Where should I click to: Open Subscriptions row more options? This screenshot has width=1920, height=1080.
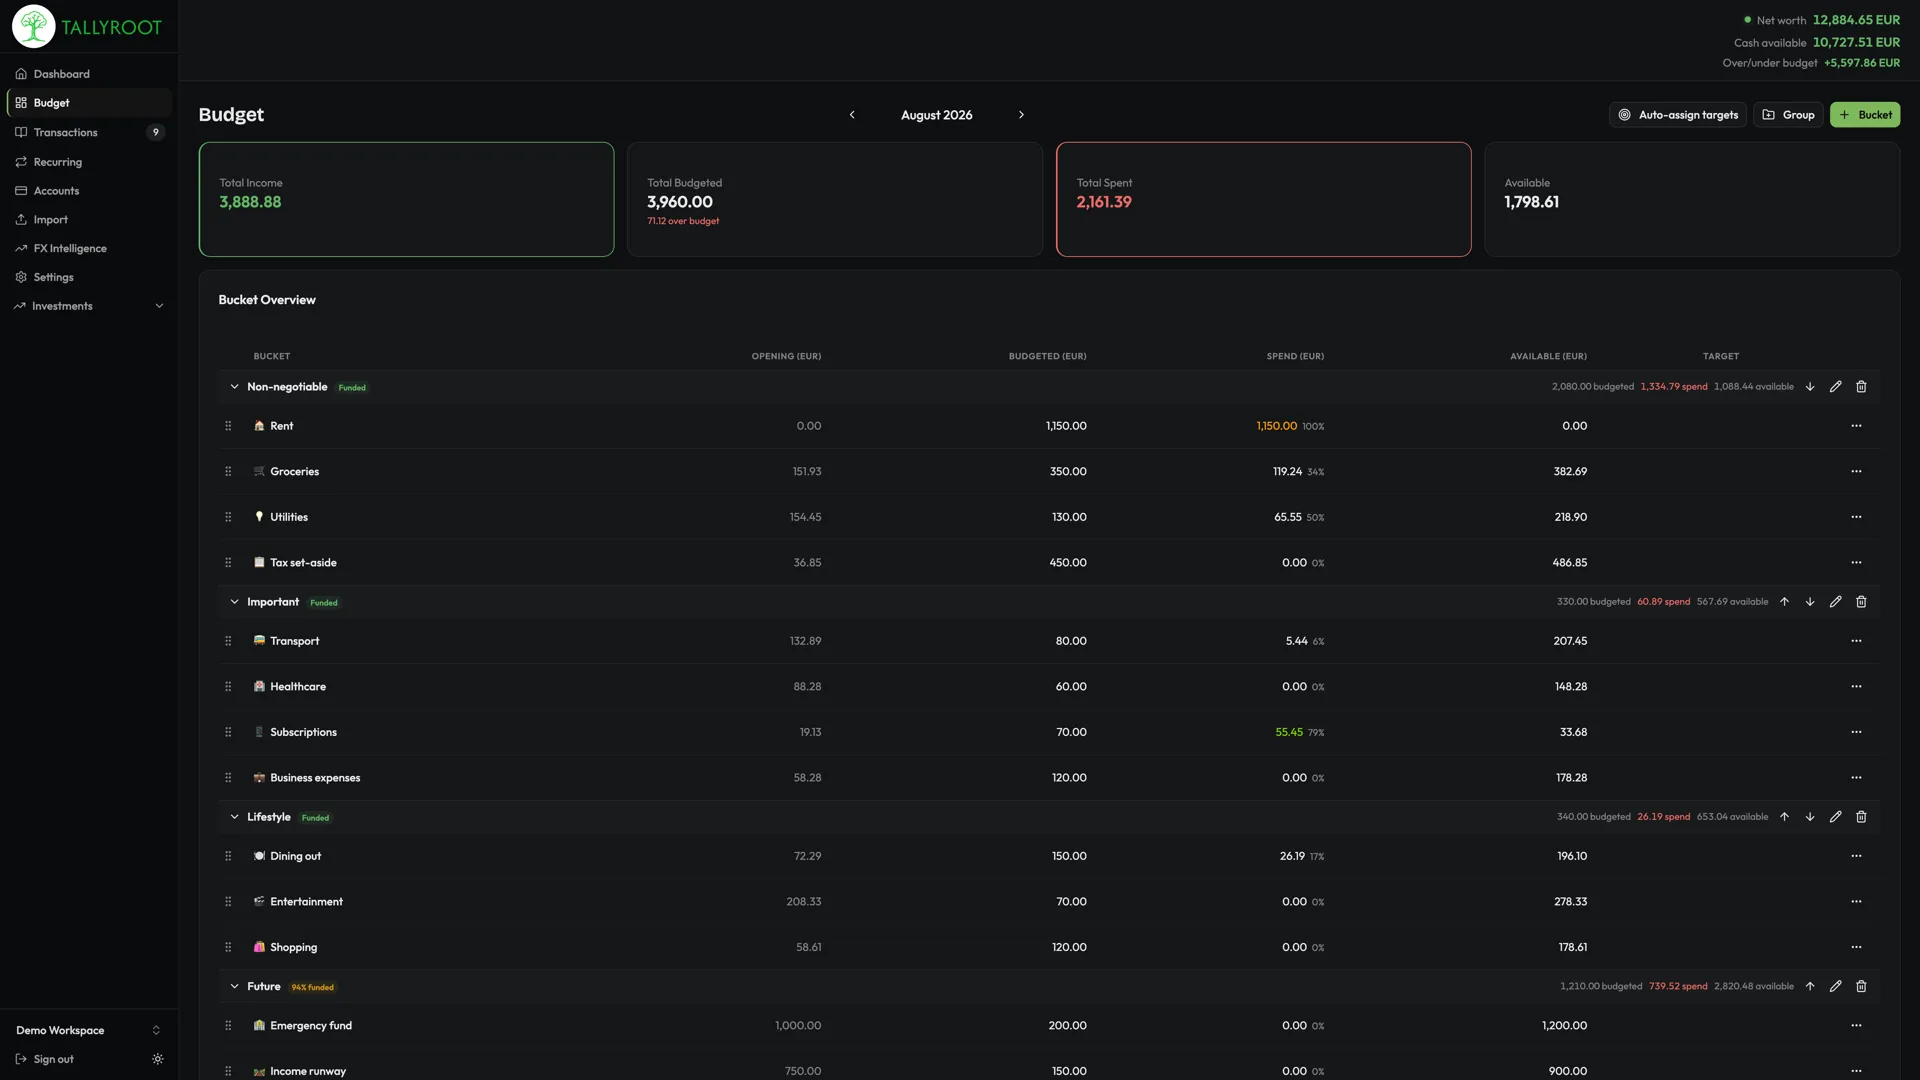pyautogui.click(x=1856, y=732)
